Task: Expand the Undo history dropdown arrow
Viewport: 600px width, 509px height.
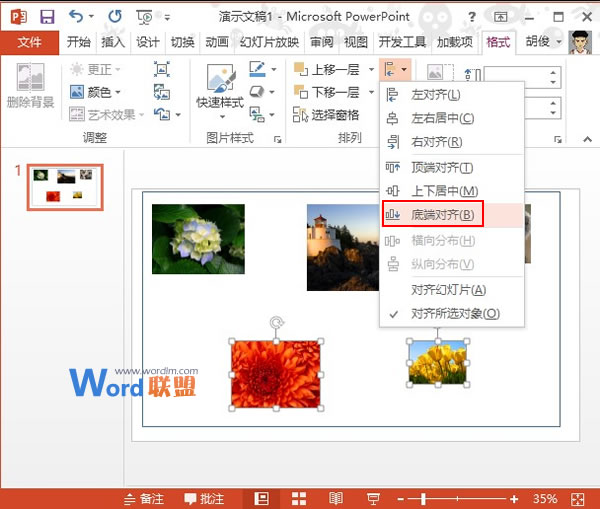Action: pyautogui.click(x=91, y=16)
